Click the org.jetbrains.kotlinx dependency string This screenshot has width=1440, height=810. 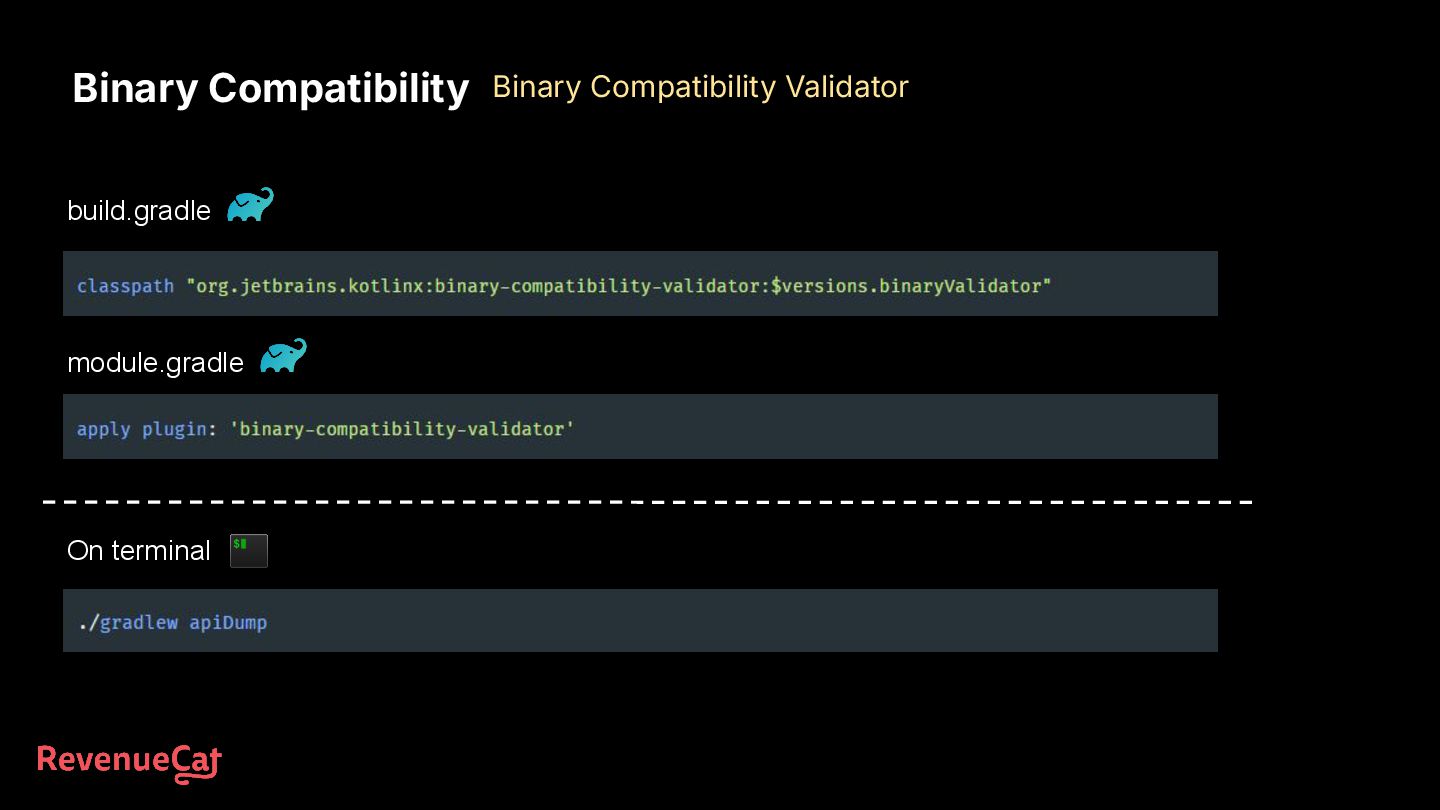coord(618,286)
